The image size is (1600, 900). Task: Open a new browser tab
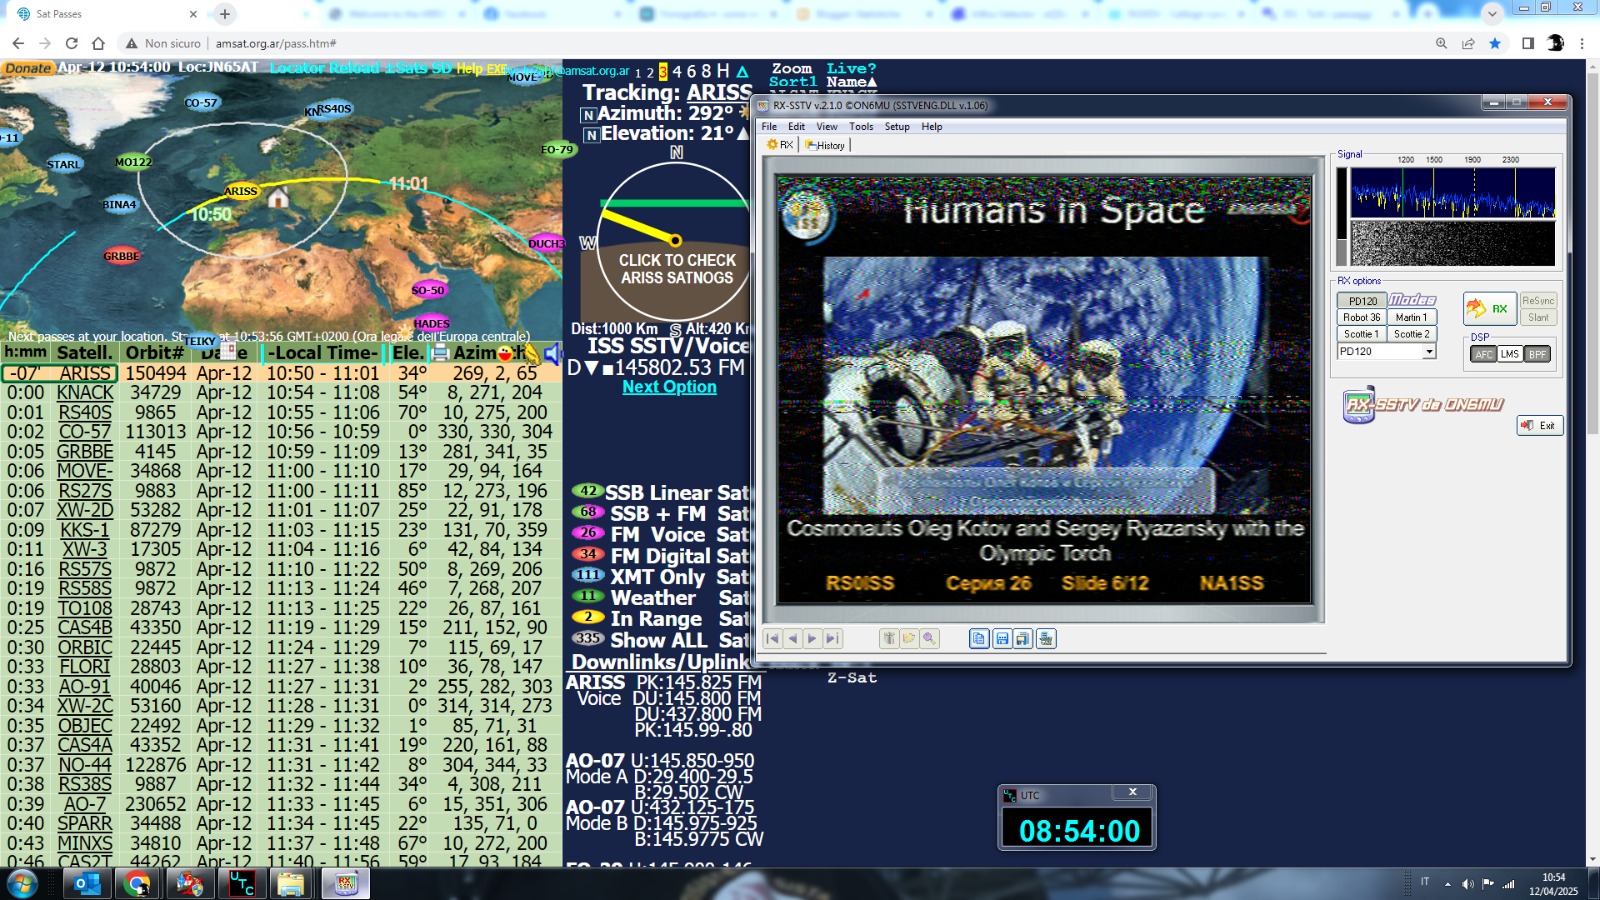pos(225,14)
